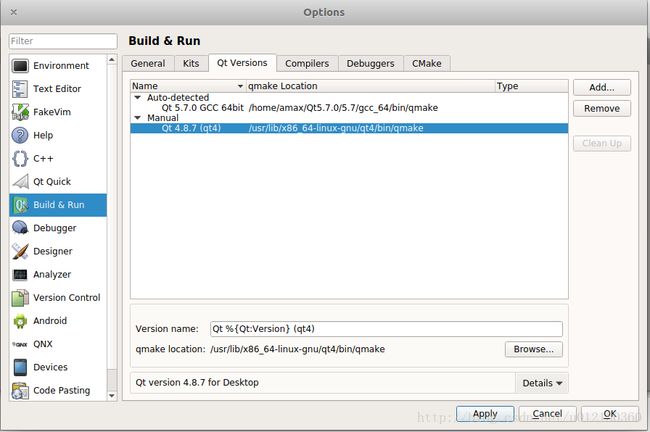
Task: Collapse the Manual group
Action: [x=138, y=118]
